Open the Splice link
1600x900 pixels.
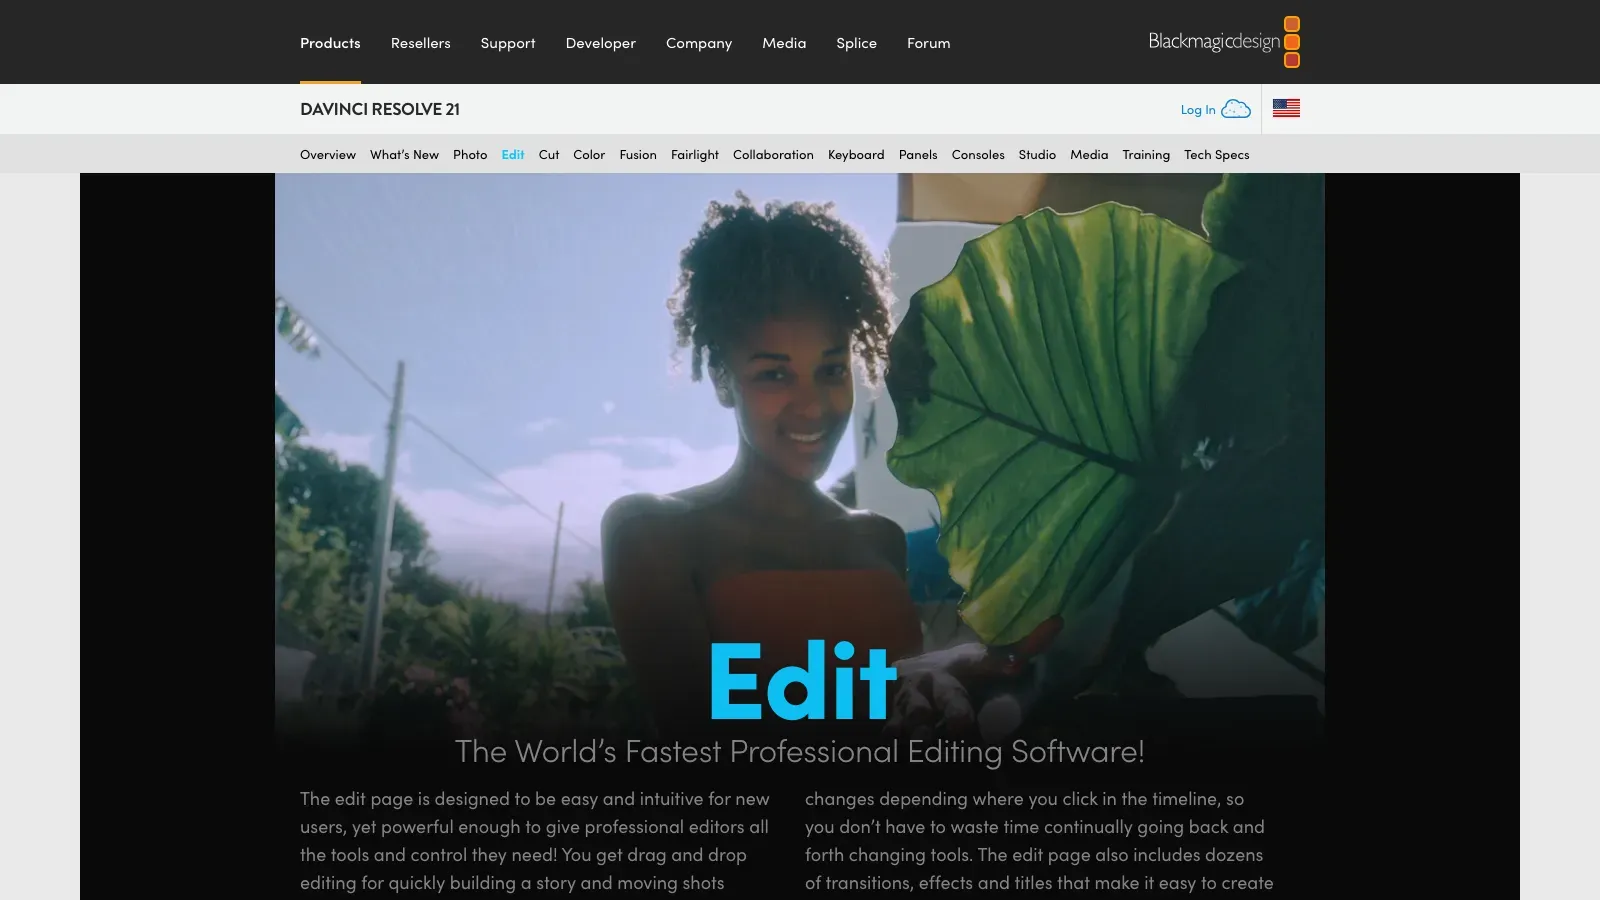click(x=856, y=43)
